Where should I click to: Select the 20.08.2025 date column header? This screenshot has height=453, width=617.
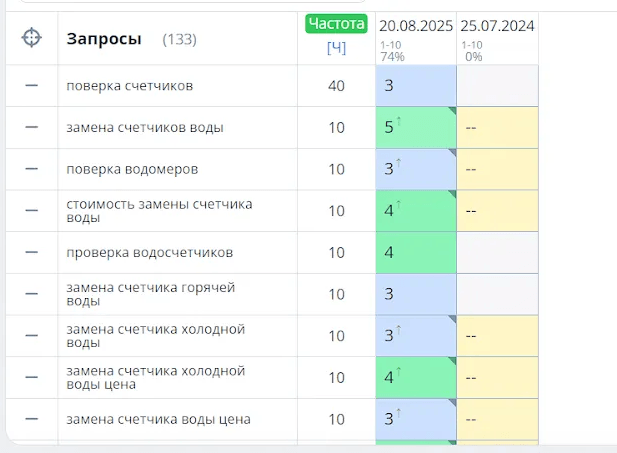tap(416, 25)
